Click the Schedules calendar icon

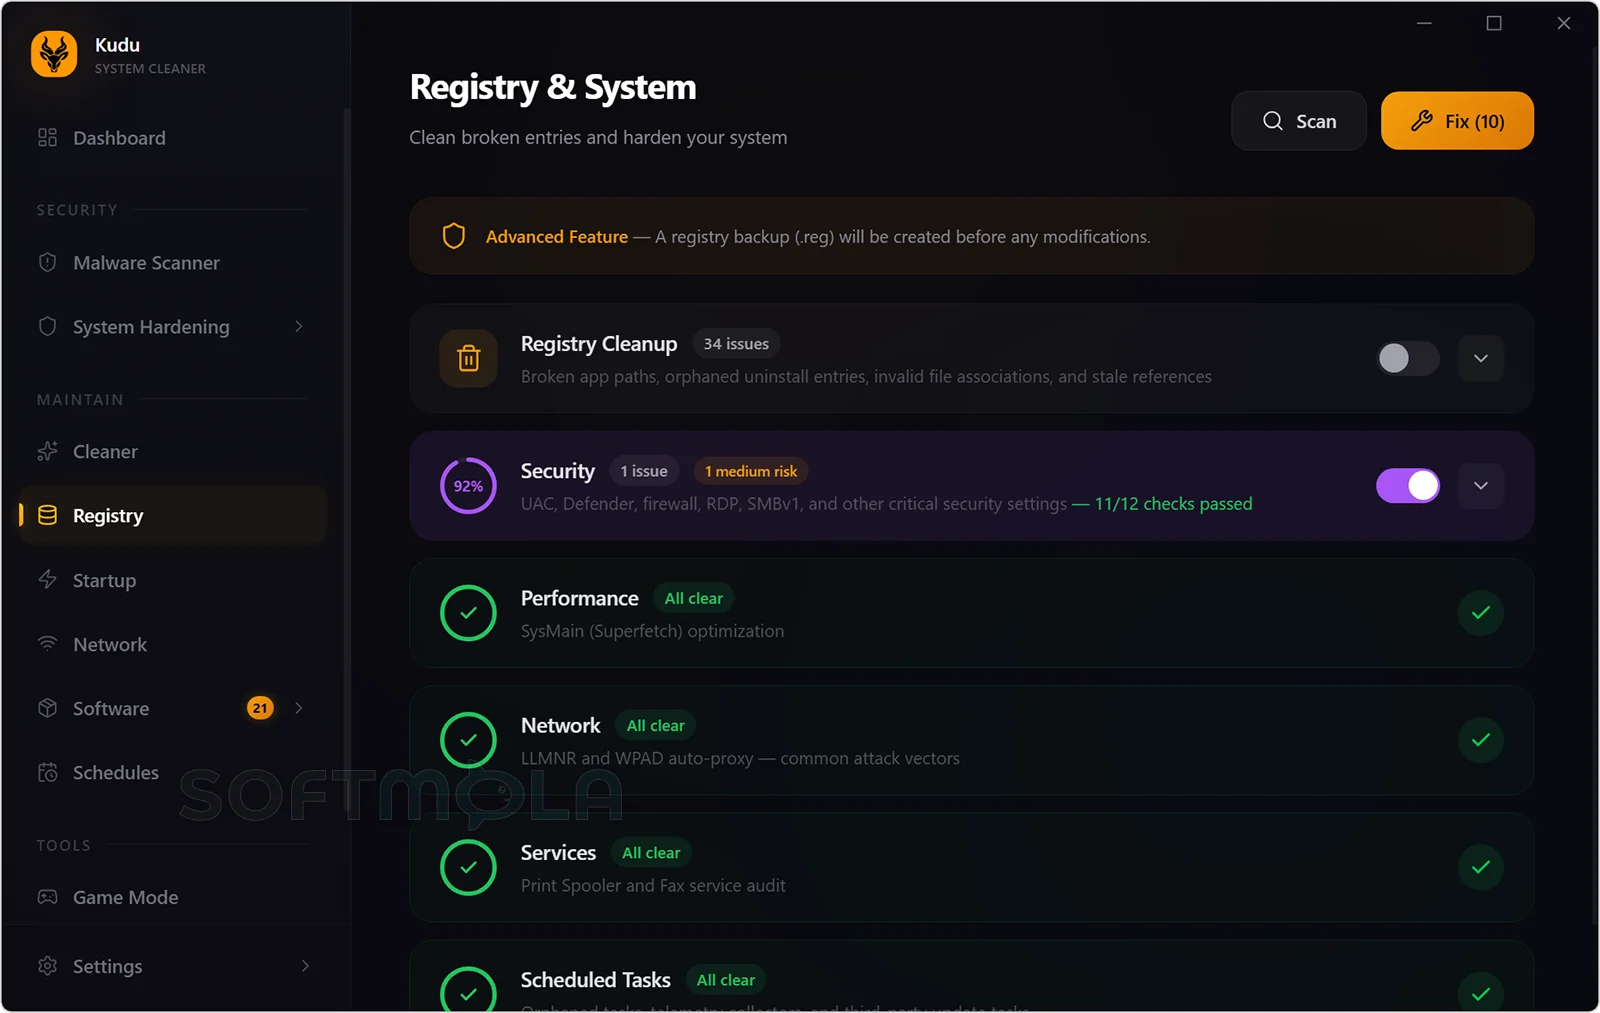(x=47, y=772)
